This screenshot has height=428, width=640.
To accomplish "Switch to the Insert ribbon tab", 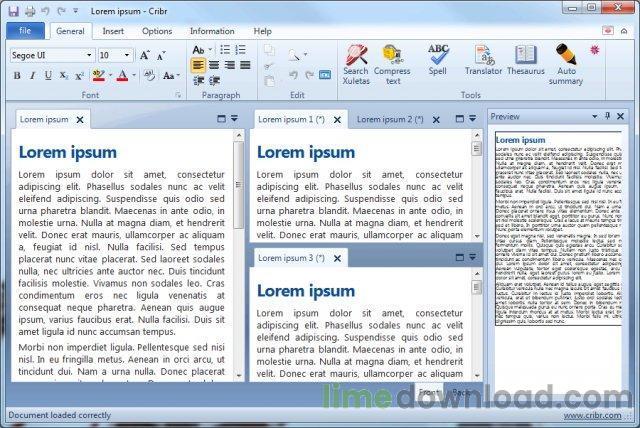I will point(113,31).
